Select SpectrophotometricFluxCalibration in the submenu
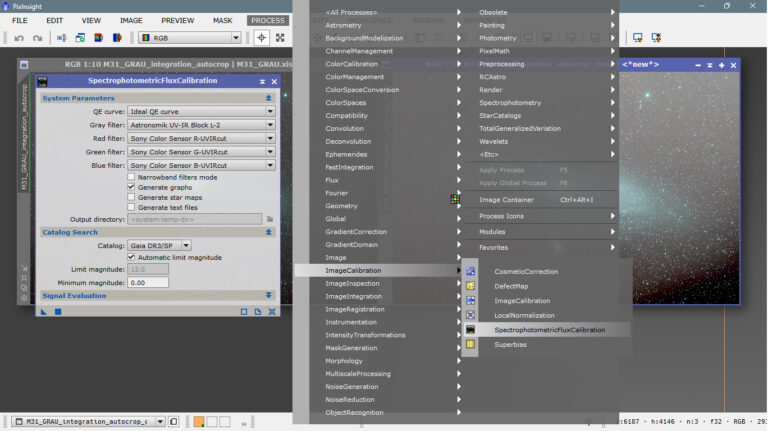This screenshot has height=431, width=768. click(549, 330)
